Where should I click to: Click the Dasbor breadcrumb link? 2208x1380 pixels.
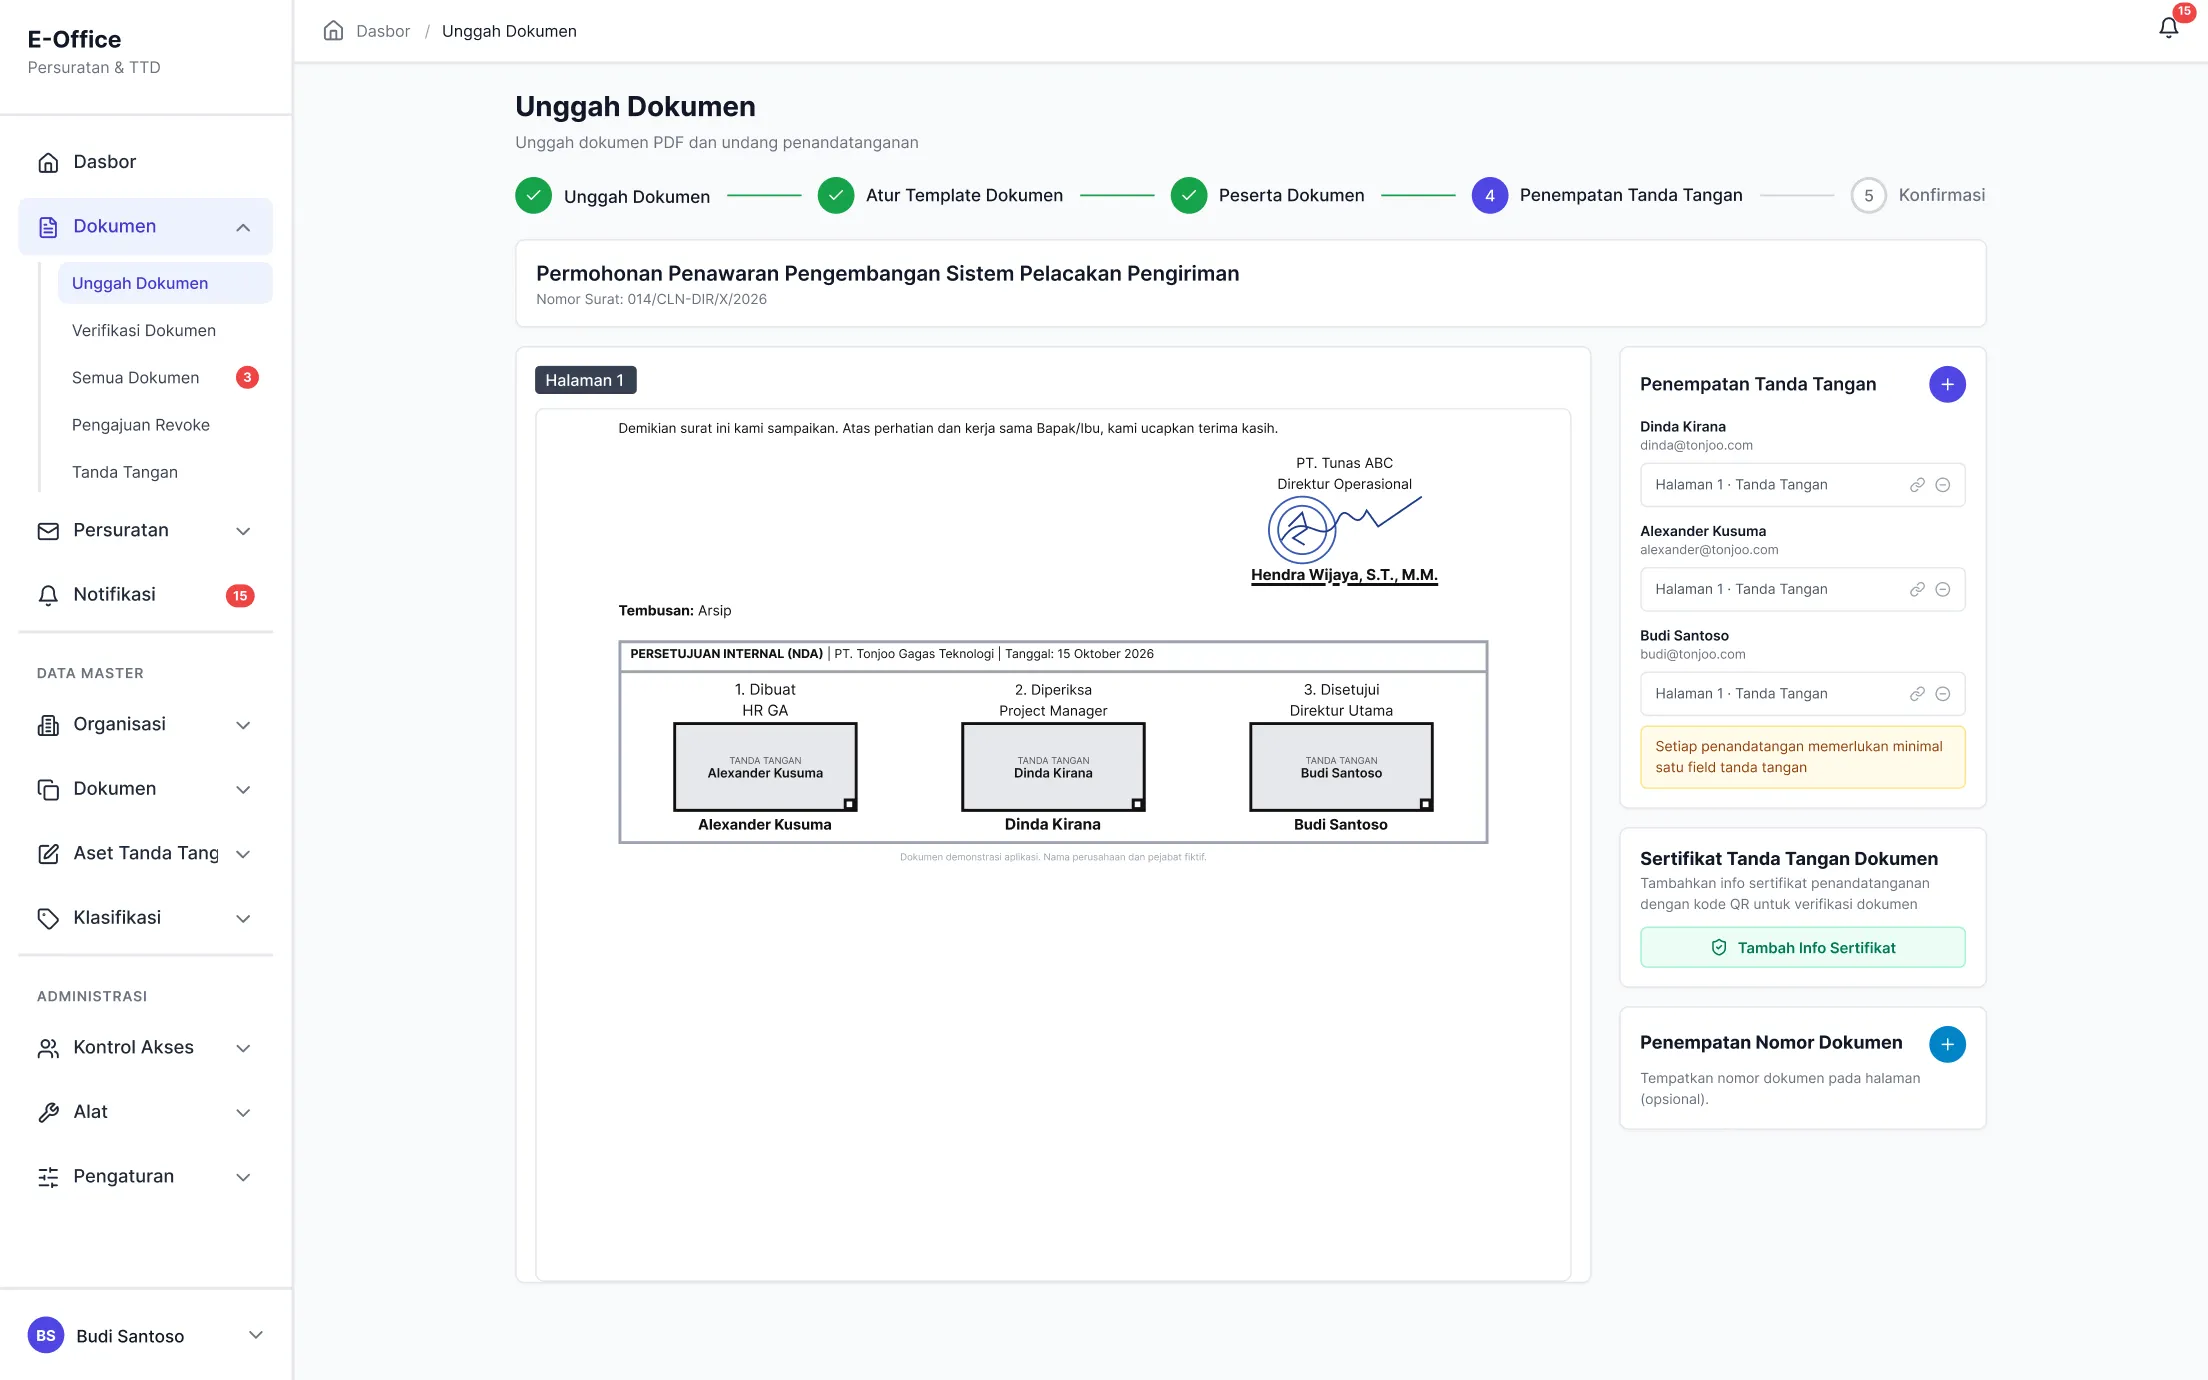(x=383, y=31)
